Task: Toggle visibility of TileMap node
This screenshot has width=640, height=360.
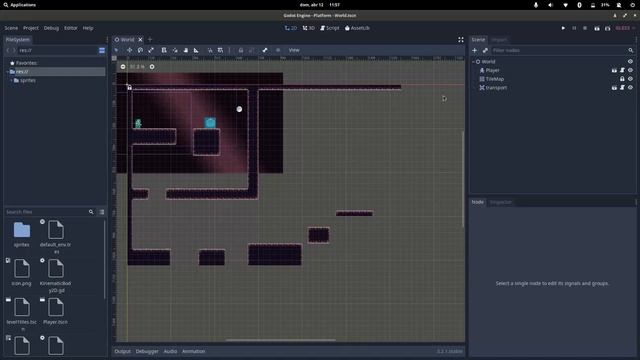Action: [630, 79]
